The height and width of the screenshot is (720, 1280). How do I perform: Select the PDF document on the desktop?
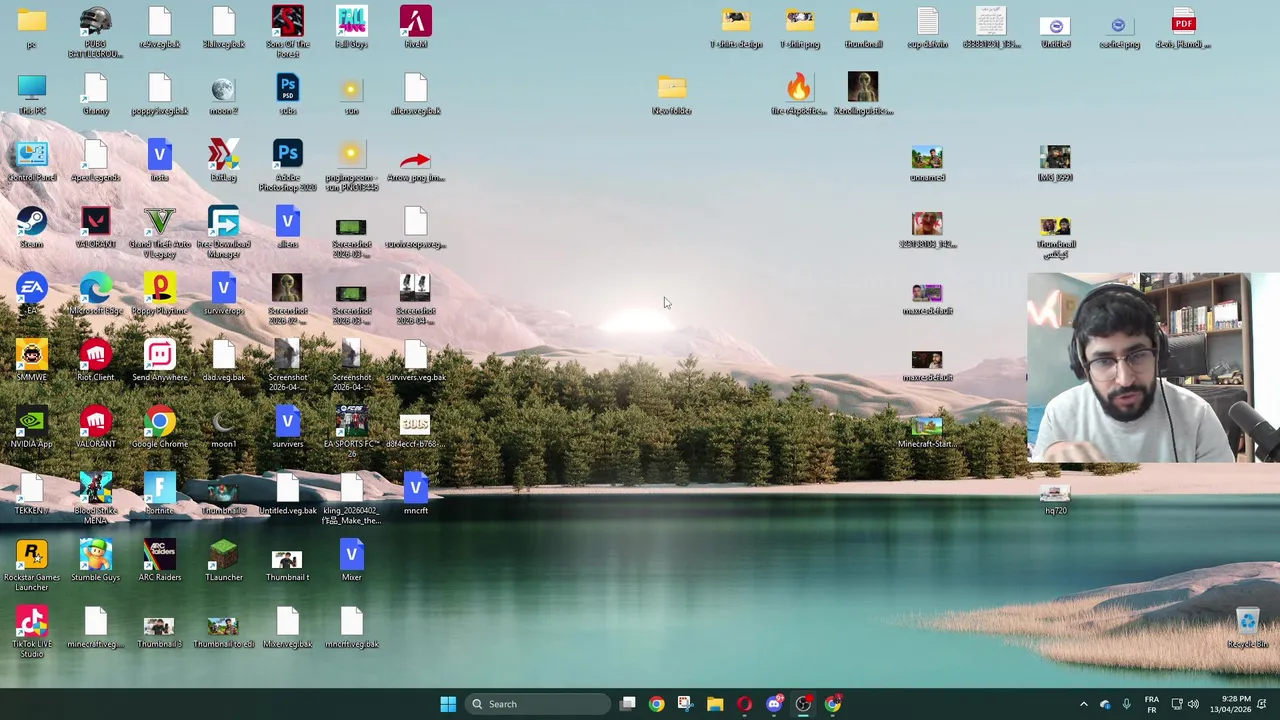point(1183,27)
